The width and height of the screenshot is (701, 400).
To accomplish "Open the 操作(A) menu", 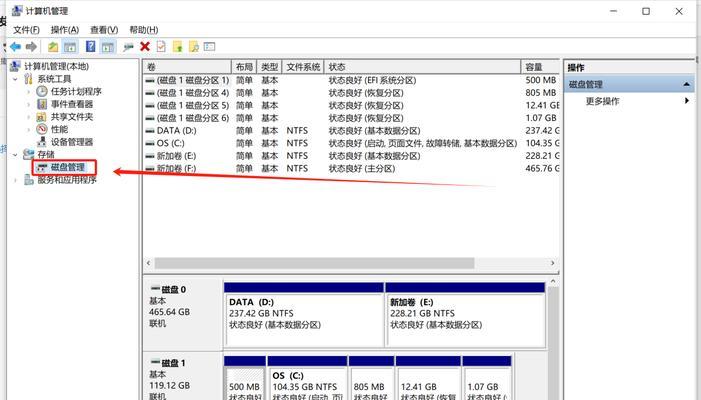I will [x=65, y=30].
